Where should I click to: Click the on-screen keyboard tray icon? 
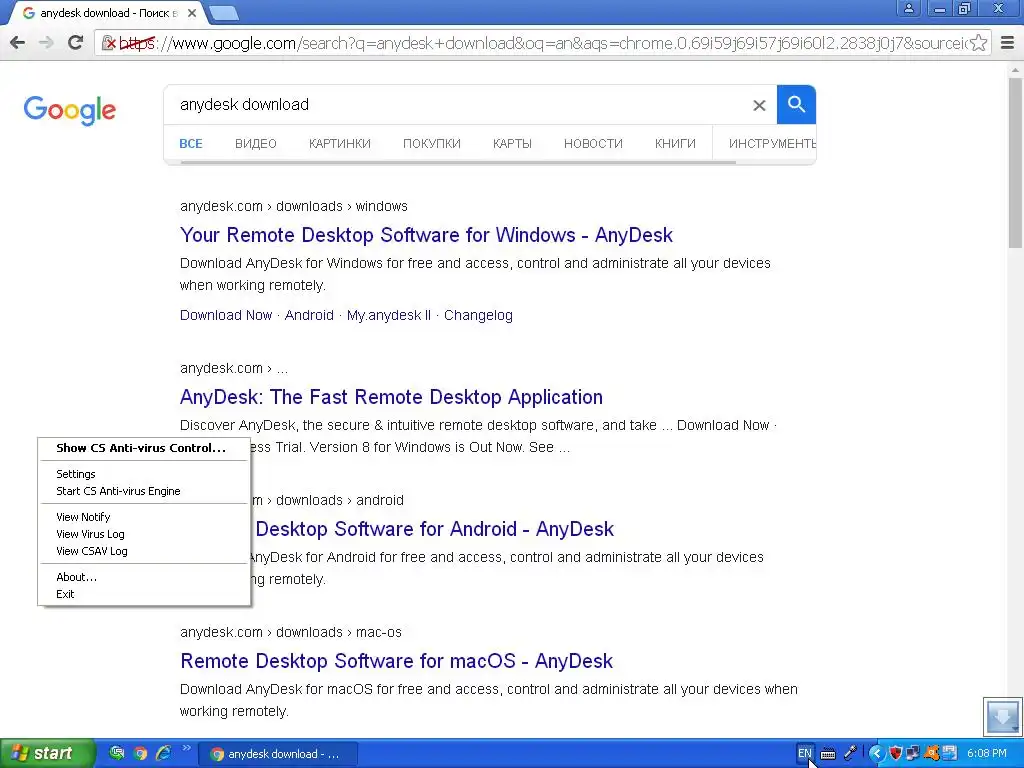tap(827, 754)
